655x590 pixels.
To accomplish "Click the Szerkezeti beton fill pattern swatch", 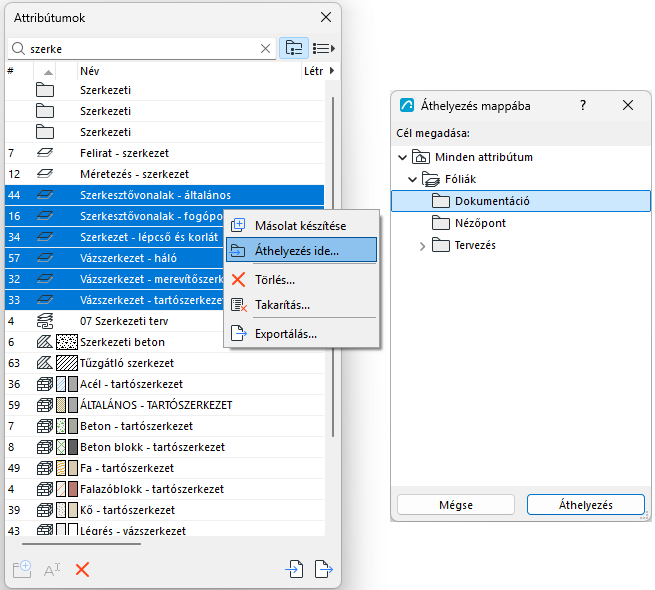I will [x=67, y=342].
